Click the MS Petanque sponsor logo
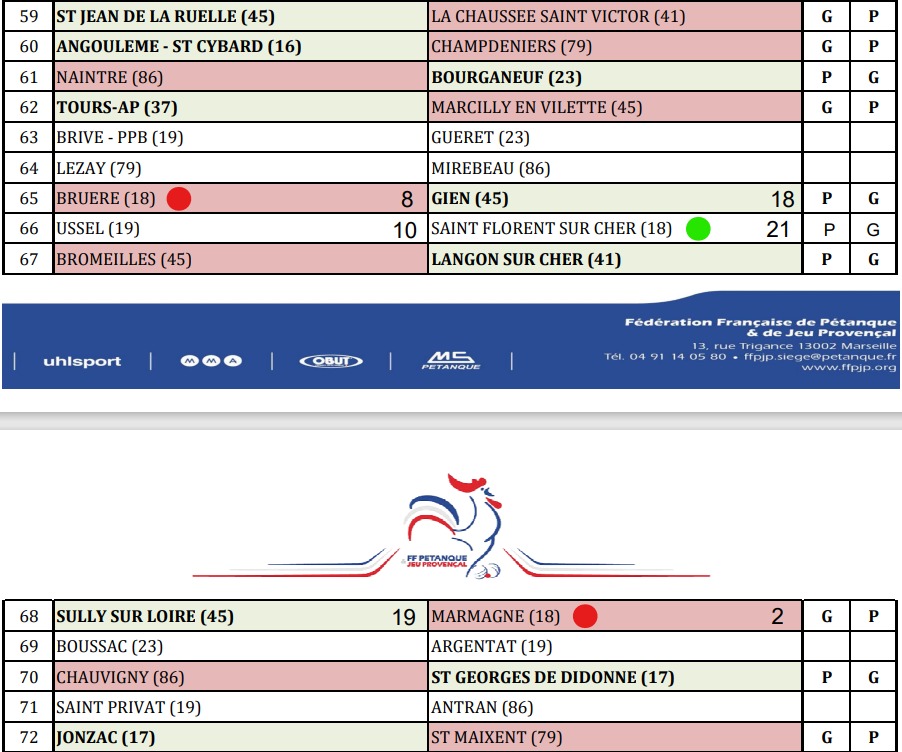 (451, 360)
